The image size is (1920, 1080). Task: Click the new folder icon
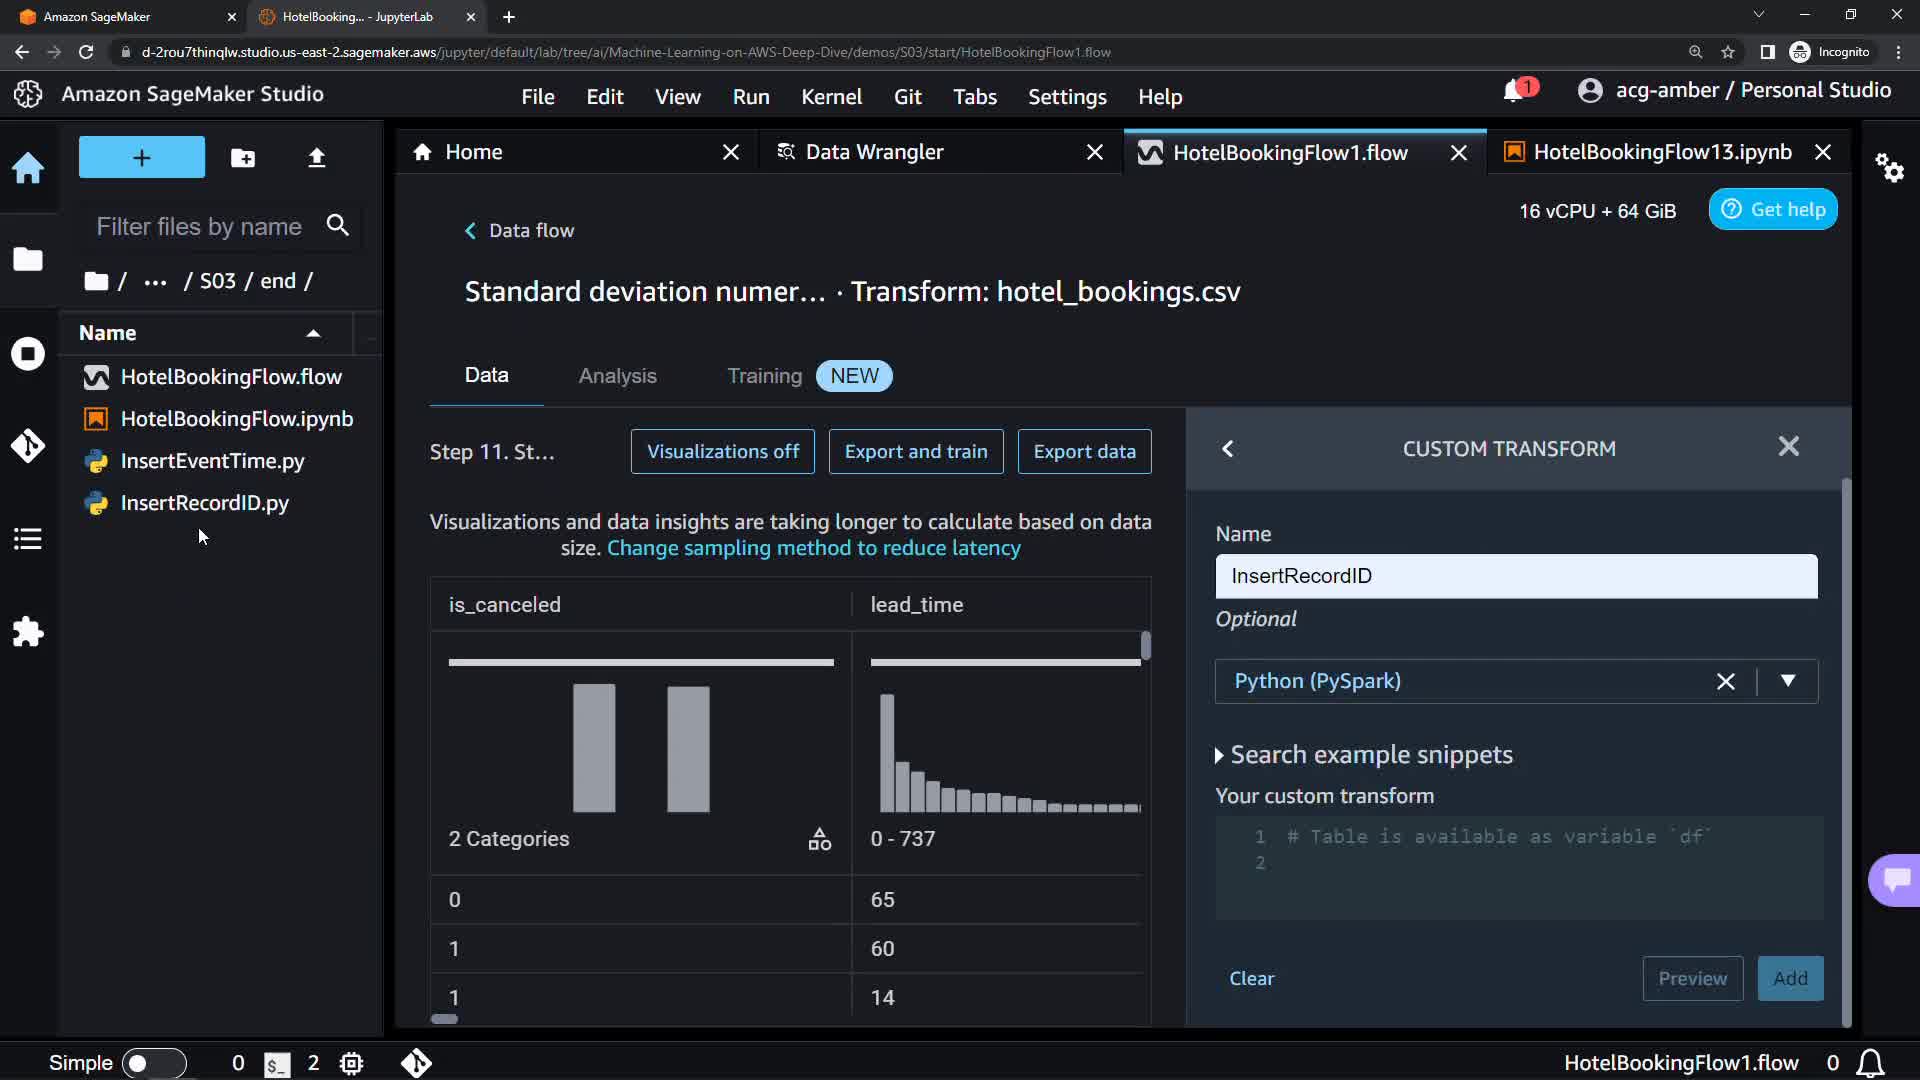242,158
